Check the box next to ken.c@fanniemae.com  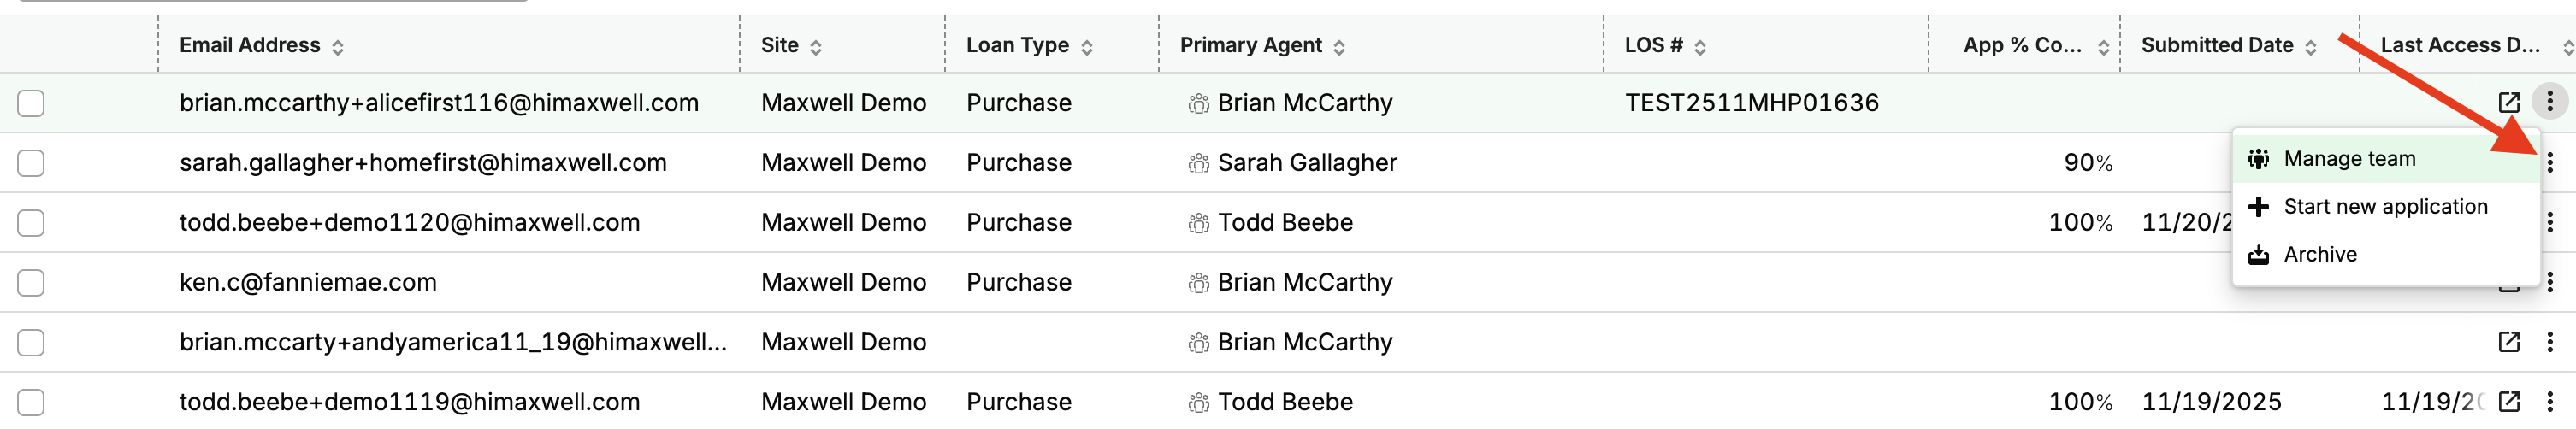(x=31, y=283)
